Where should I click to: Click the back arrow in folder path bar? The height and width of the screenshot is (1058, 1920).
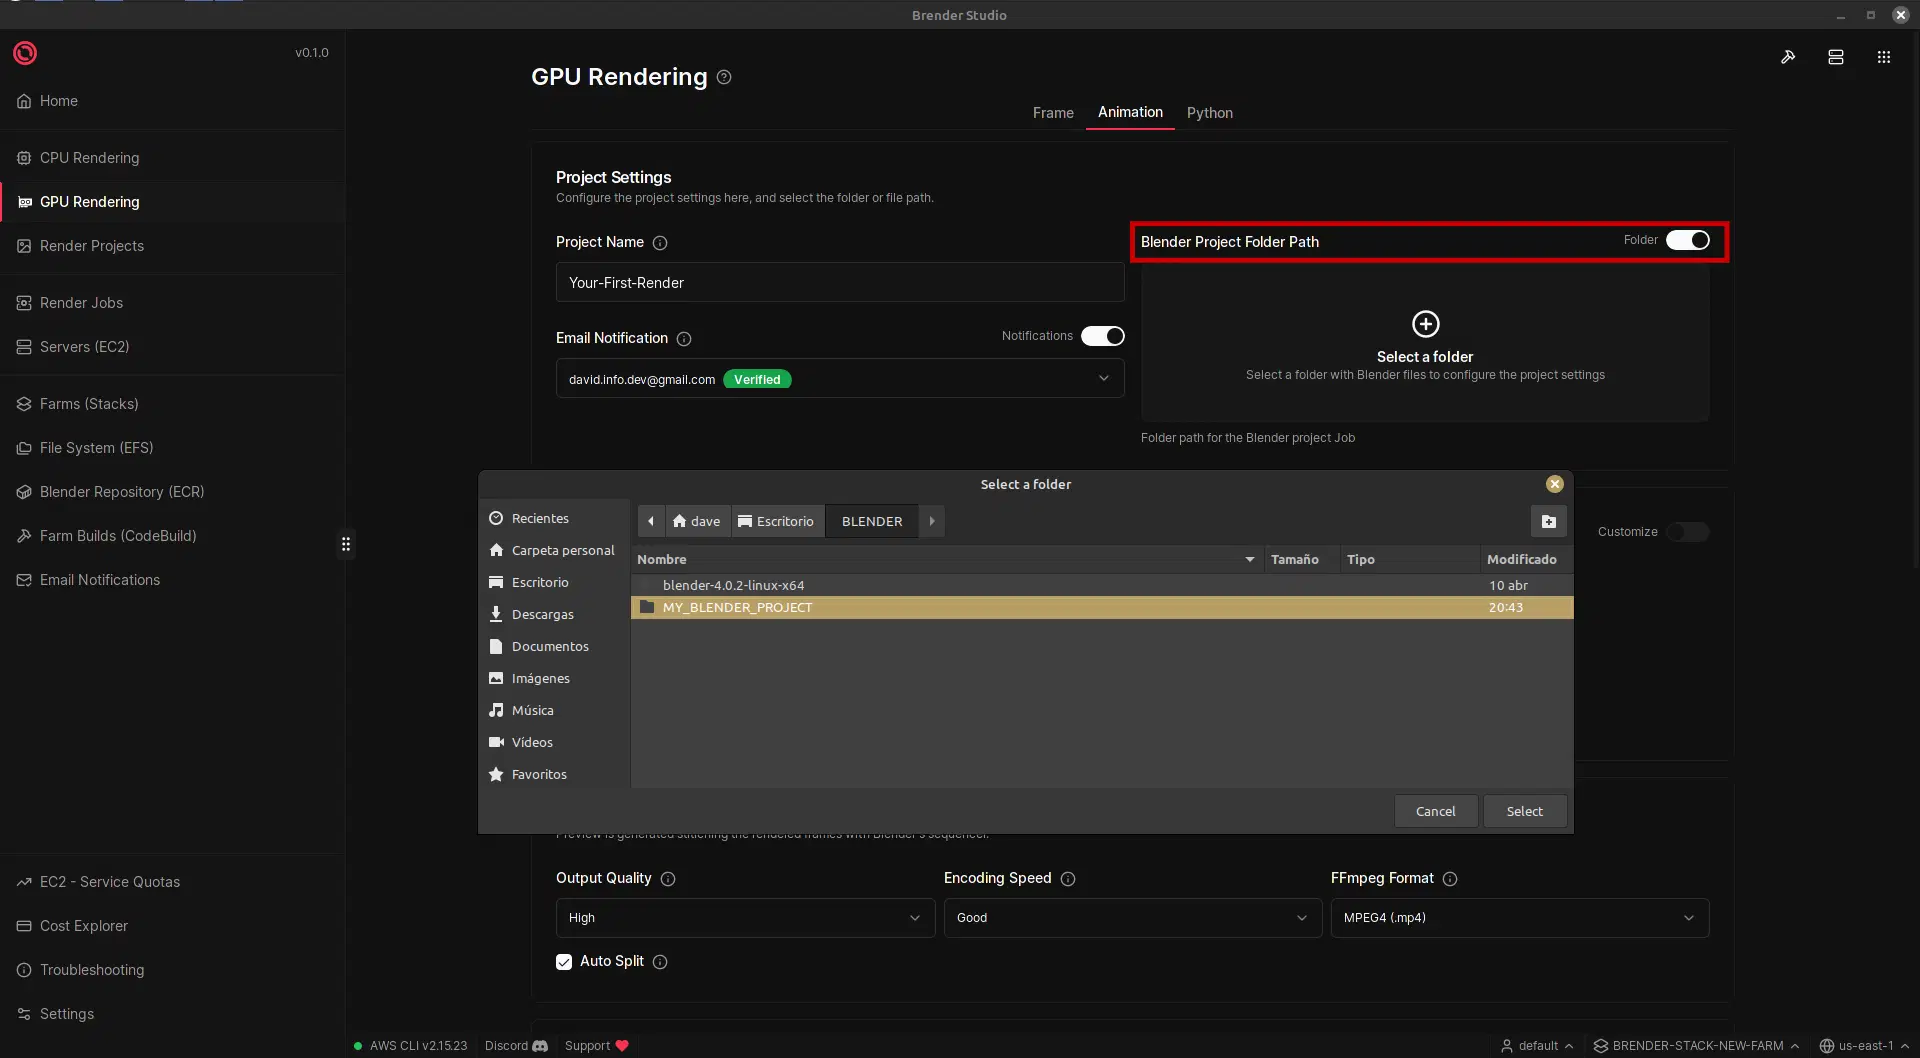[651, 521]
